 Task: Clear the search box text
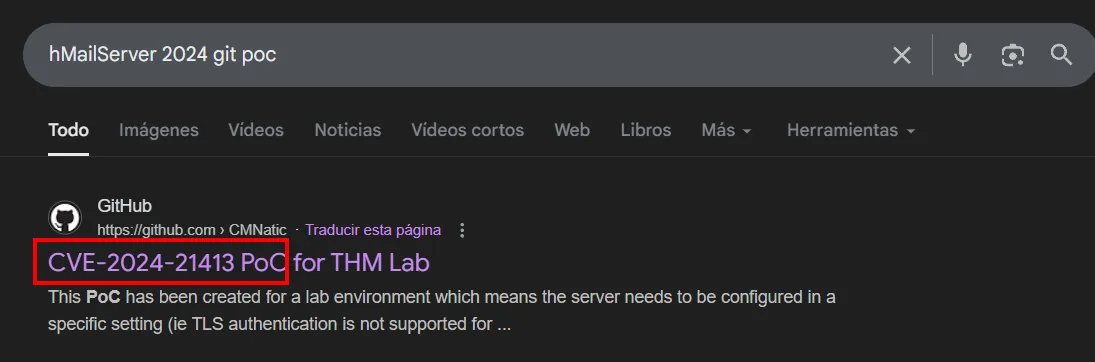[x=902, y=55]
